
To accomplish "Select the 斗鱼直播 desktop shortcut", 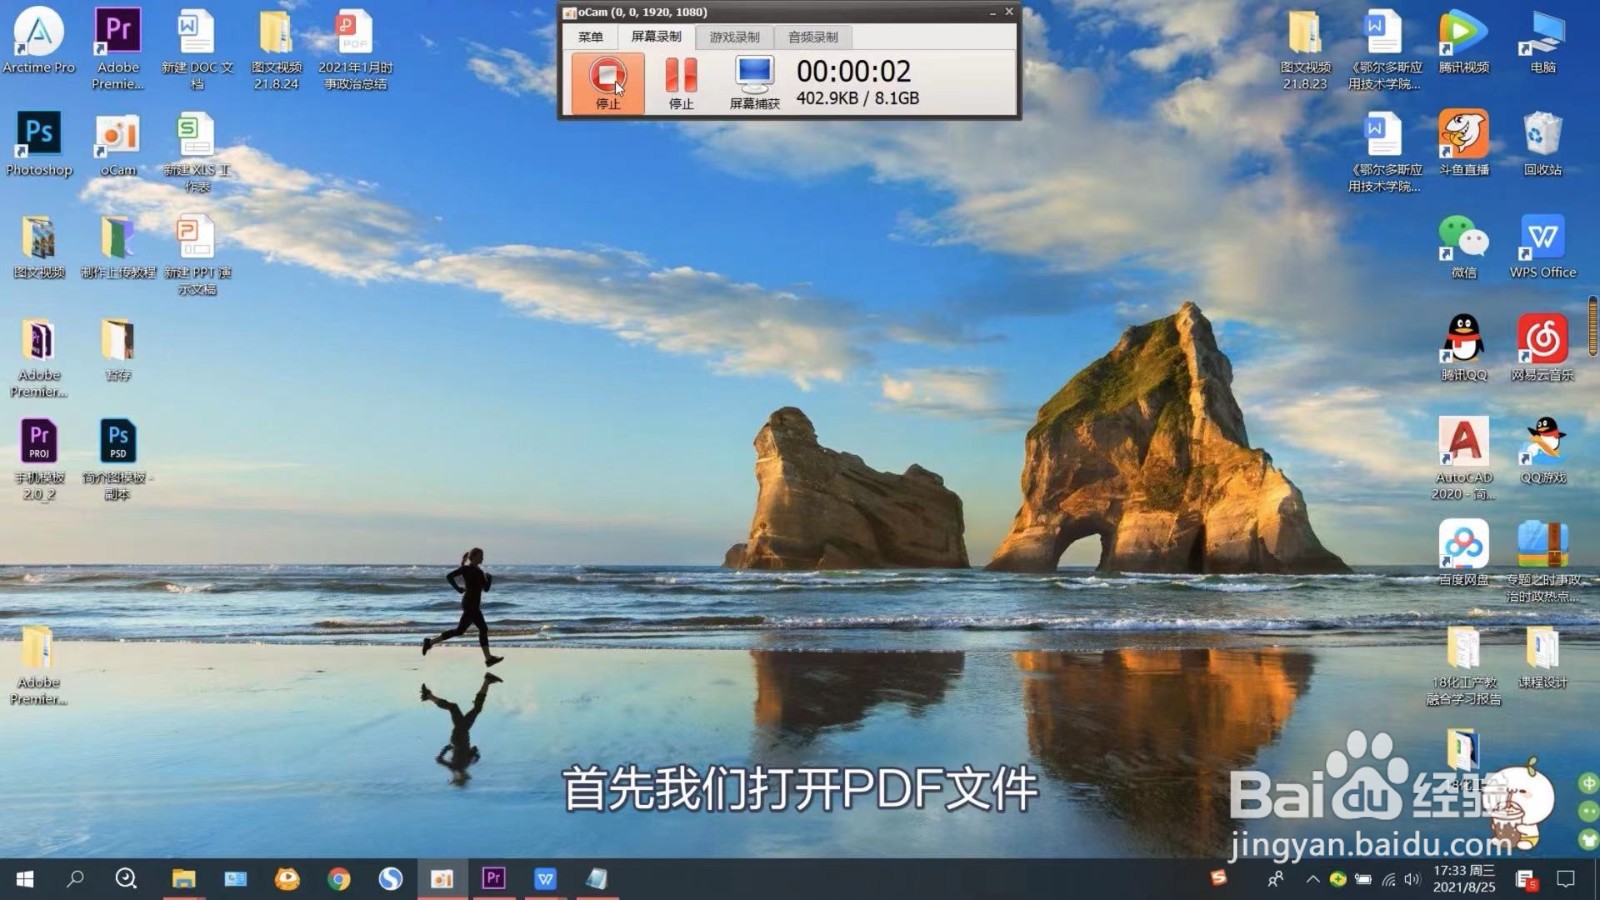I will (x=1464, y=144).
